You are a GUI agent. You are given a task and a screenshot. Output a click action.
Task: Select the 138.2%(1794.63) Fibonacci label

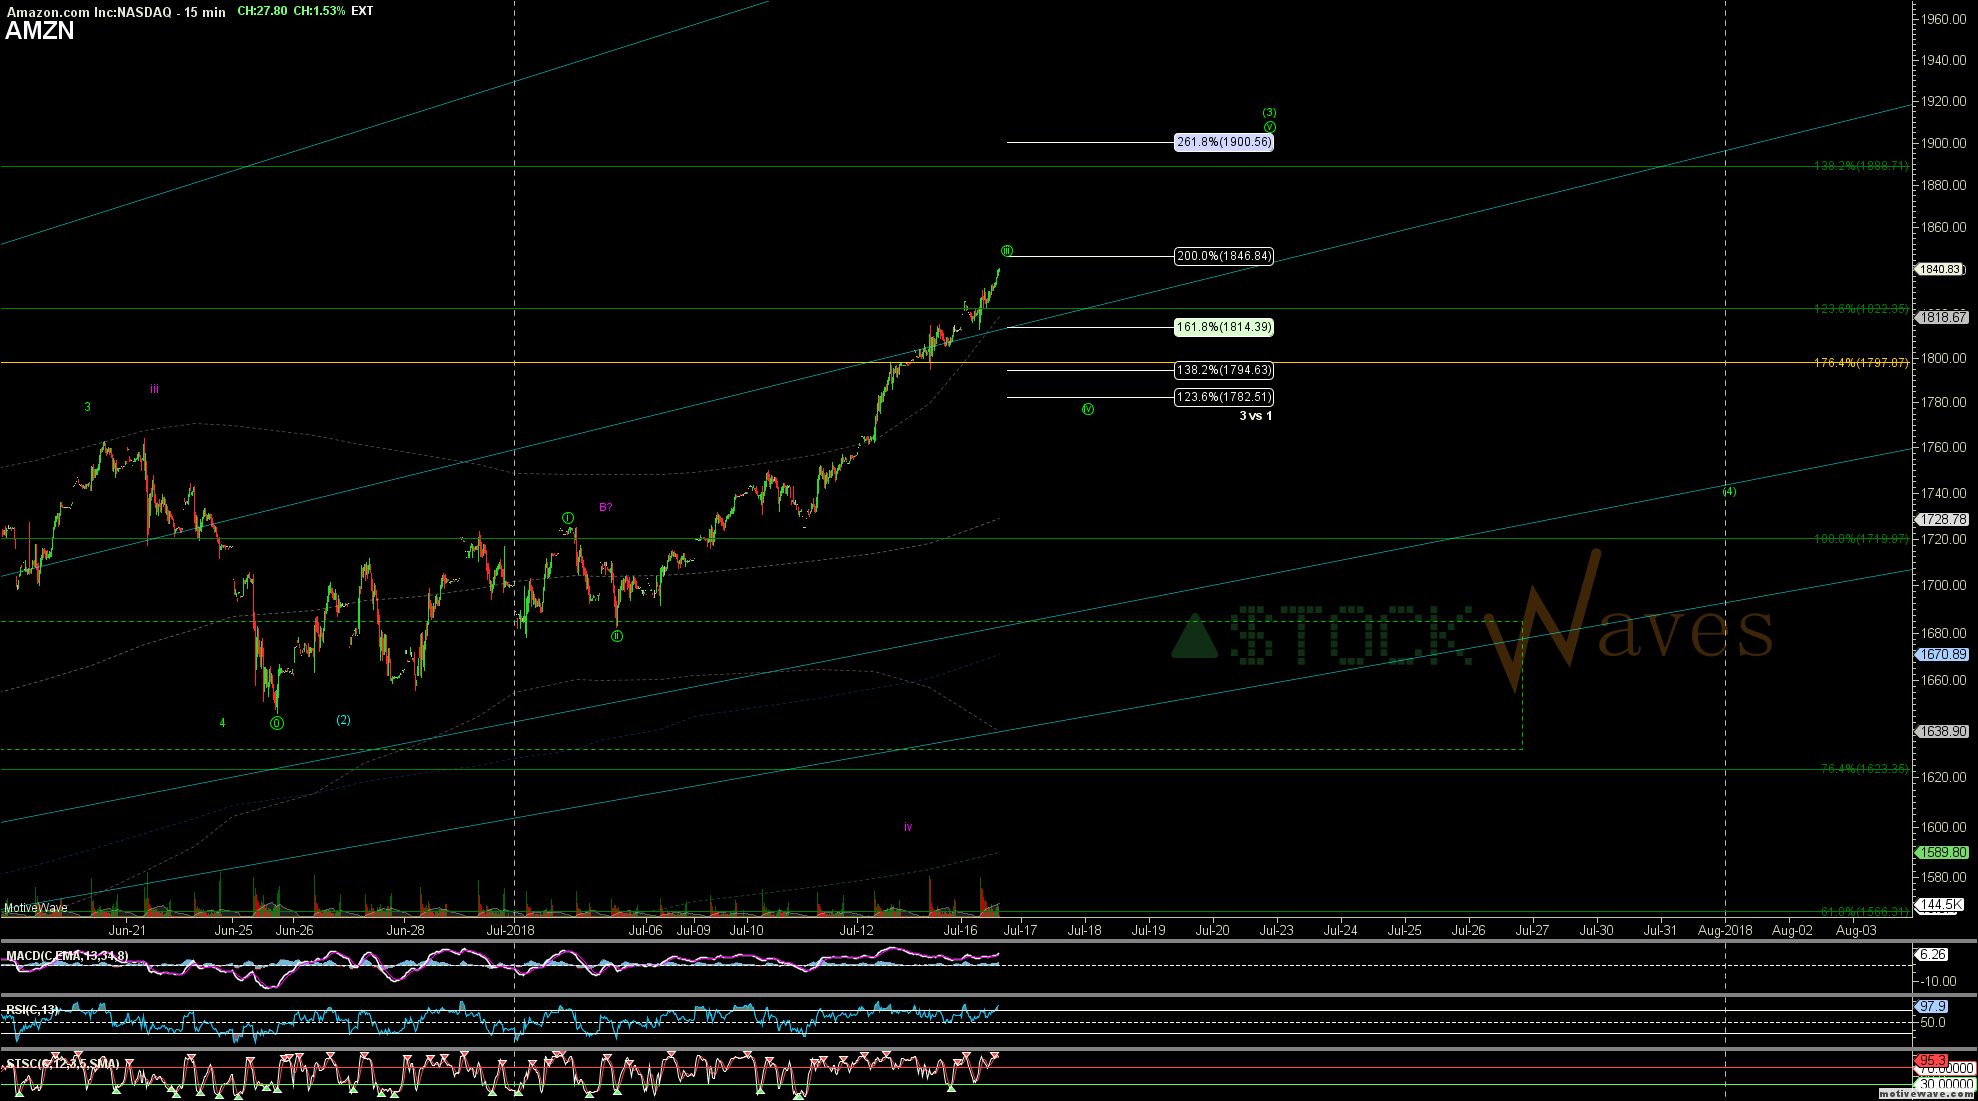pyautogui.click(x=1224, y=370)
